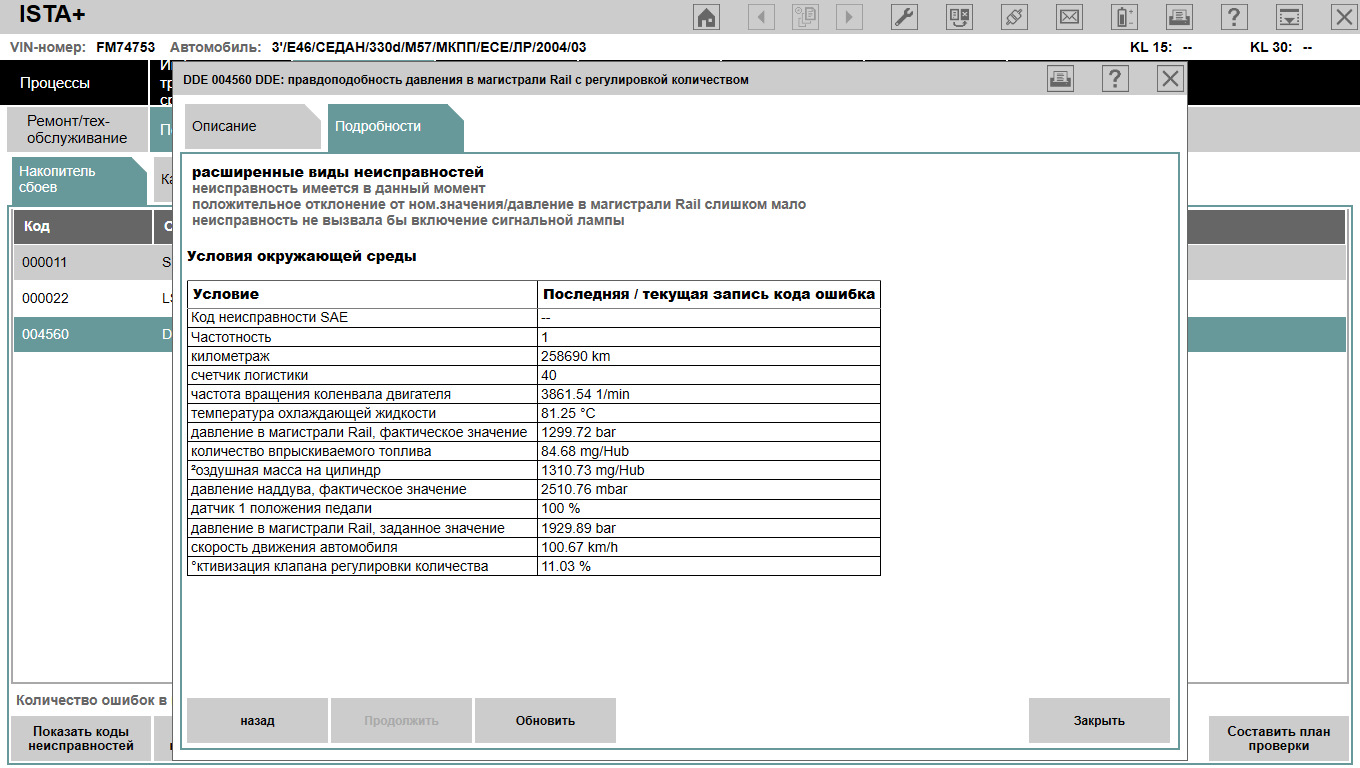Click the Обновить button
1360x768 pixels.
click(x=545, y=720)
